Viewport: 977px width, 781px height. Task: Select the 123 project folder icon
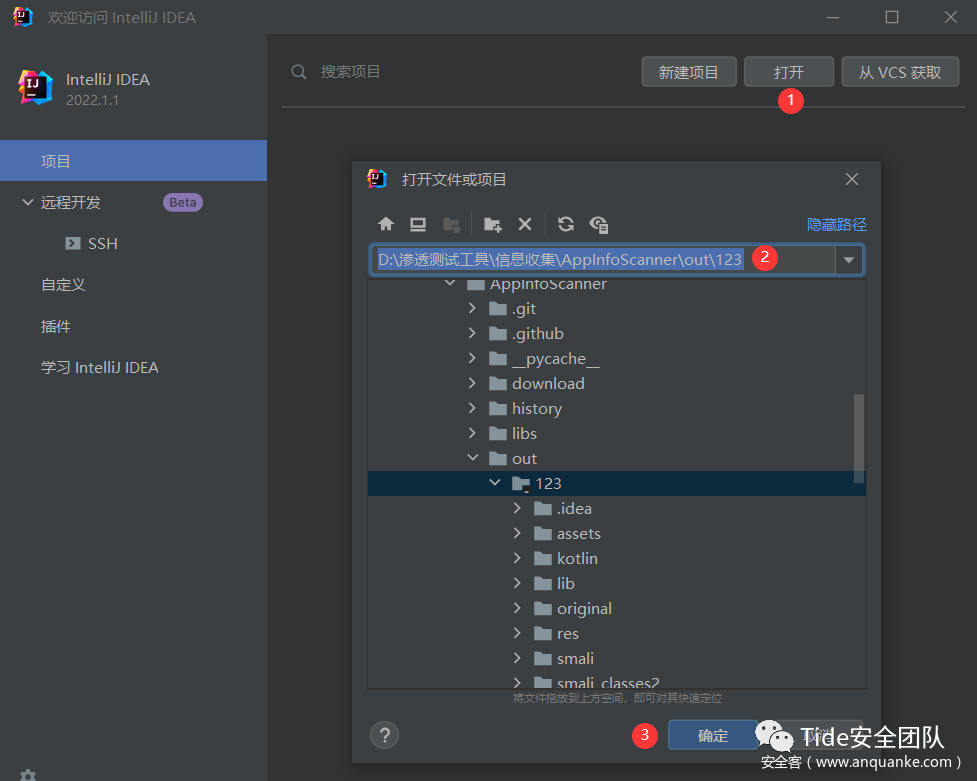coord(520,484)
